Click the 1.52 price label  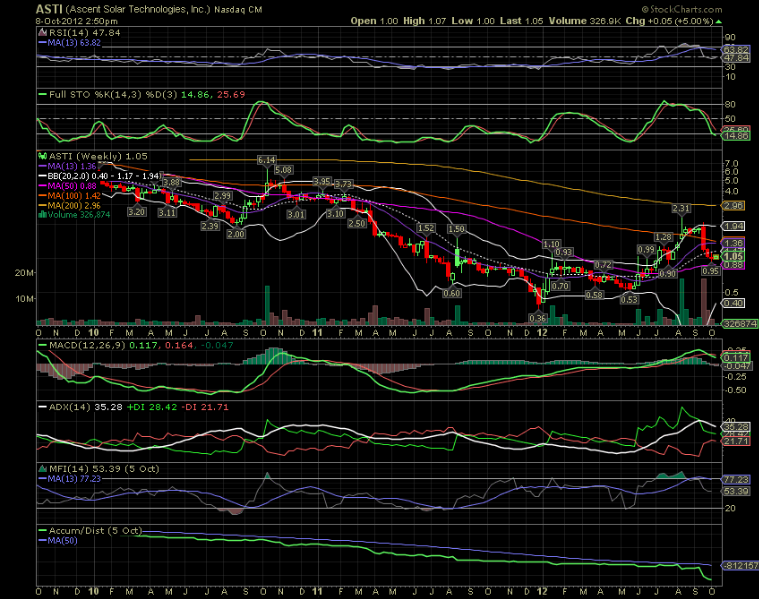click(x=426, y=228)
